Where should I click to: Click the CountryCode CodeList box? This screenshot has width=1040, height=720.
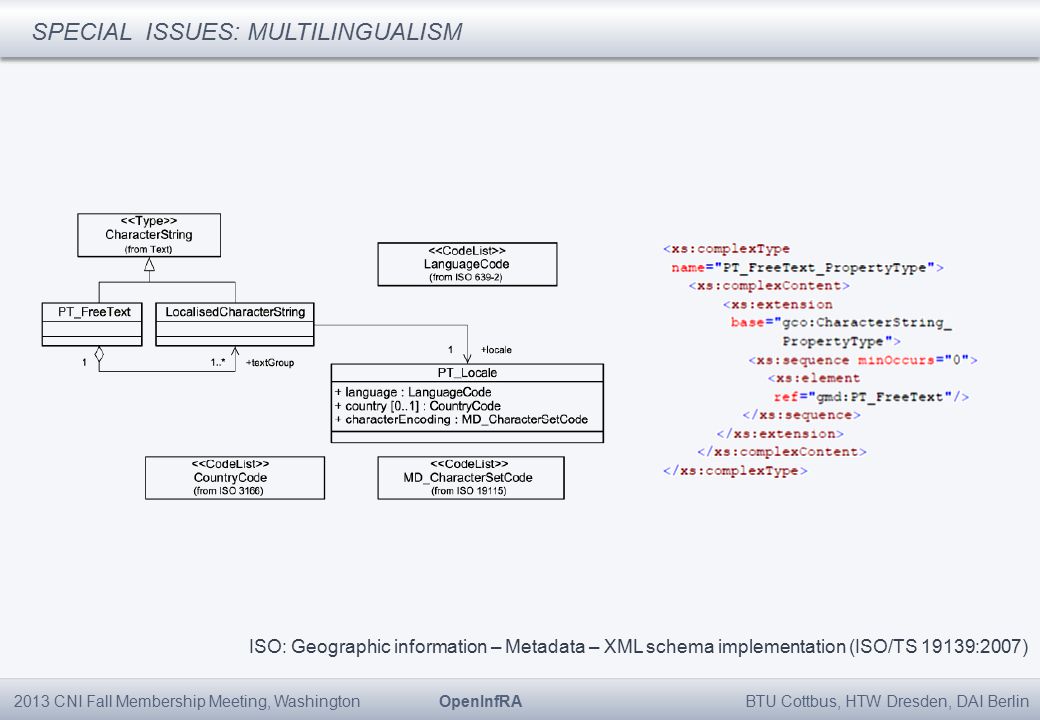coord(235,478)
